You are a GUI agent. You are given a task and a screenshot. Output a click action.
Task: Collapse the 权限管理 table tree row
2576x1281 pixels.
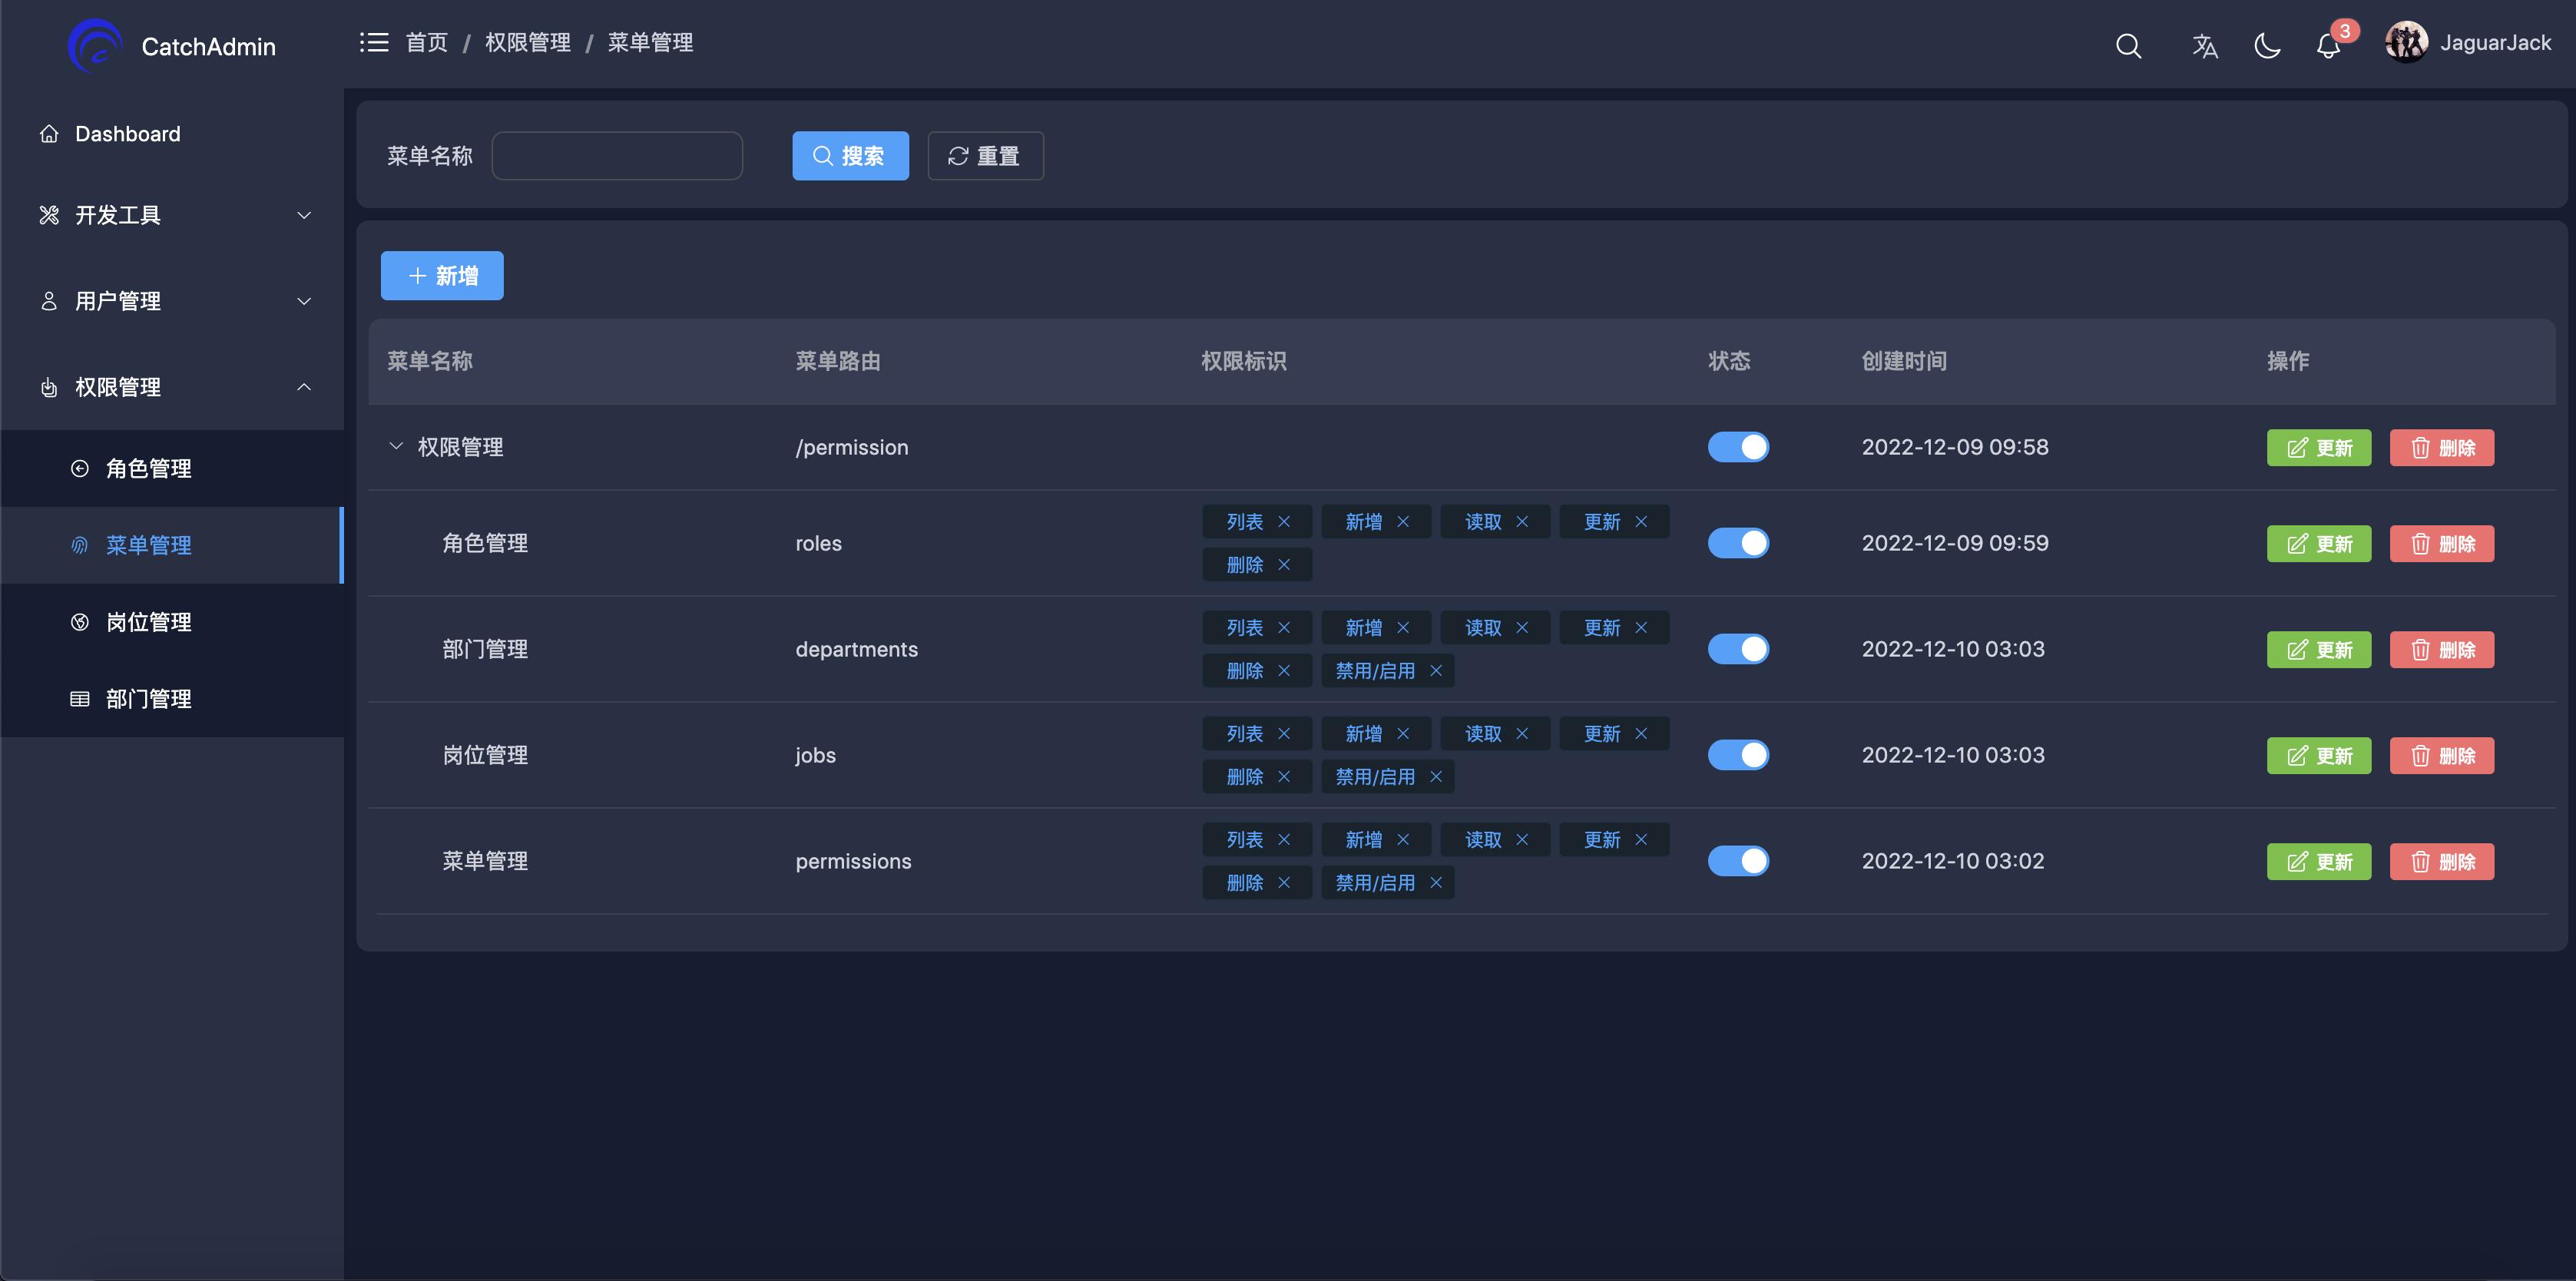point(396,446)
